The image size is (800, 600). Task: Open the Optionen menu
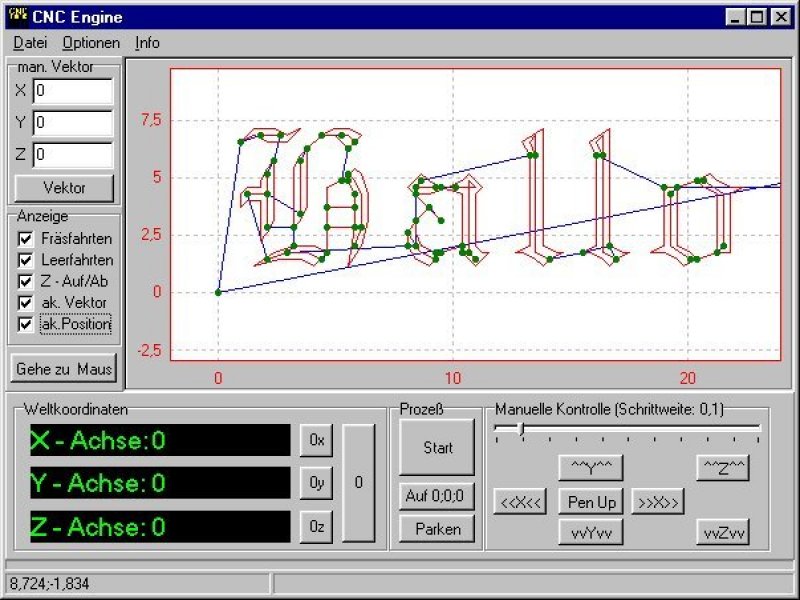(91, 43)
